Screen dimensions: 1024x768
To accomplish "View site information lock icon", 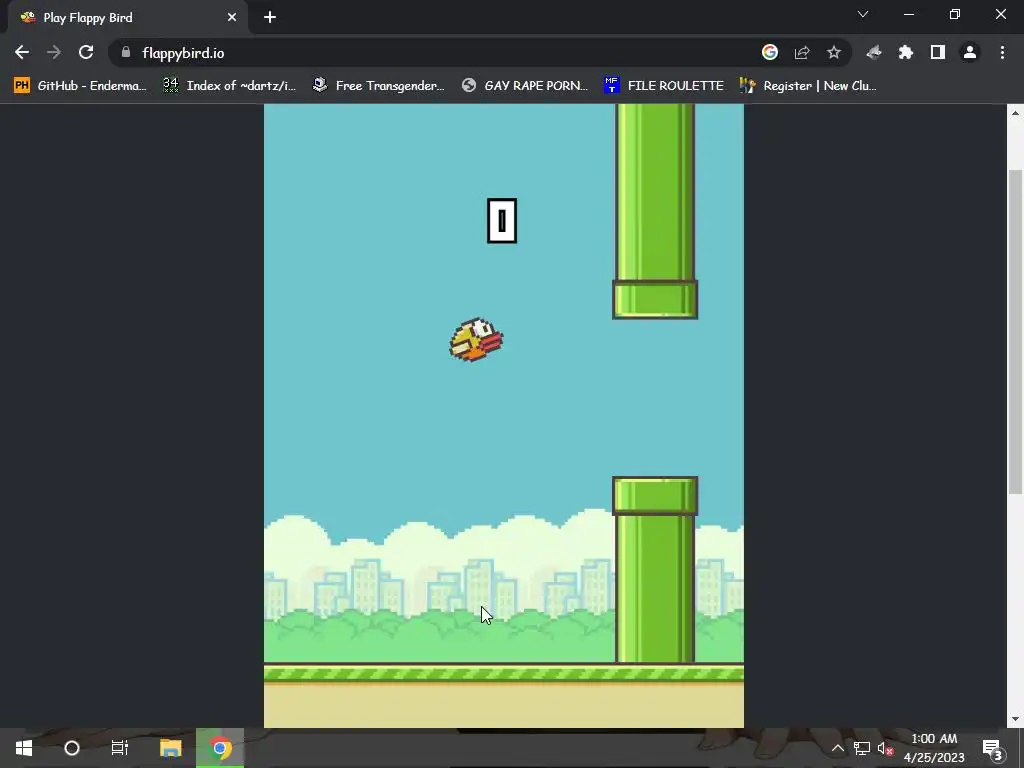I will click(x=126, y=52).
